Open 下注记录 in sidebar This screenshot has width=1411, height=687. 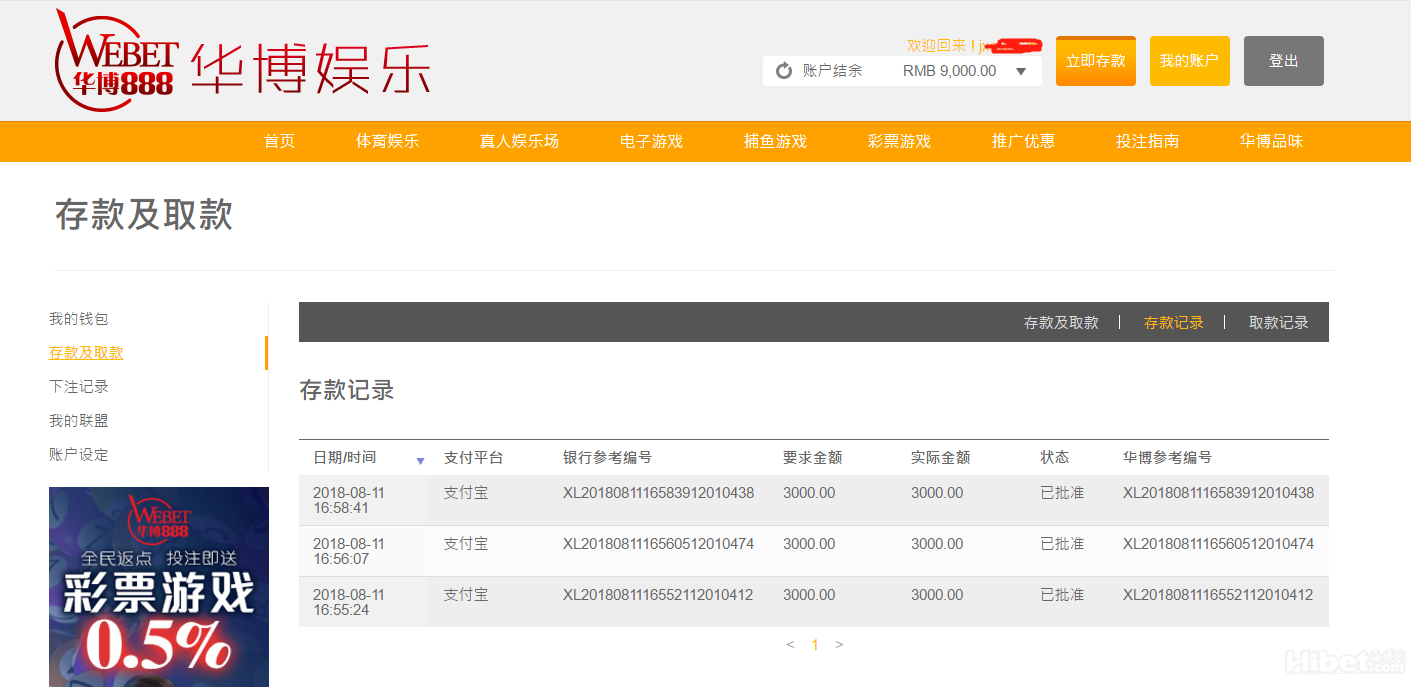click(x=78, y=387)
